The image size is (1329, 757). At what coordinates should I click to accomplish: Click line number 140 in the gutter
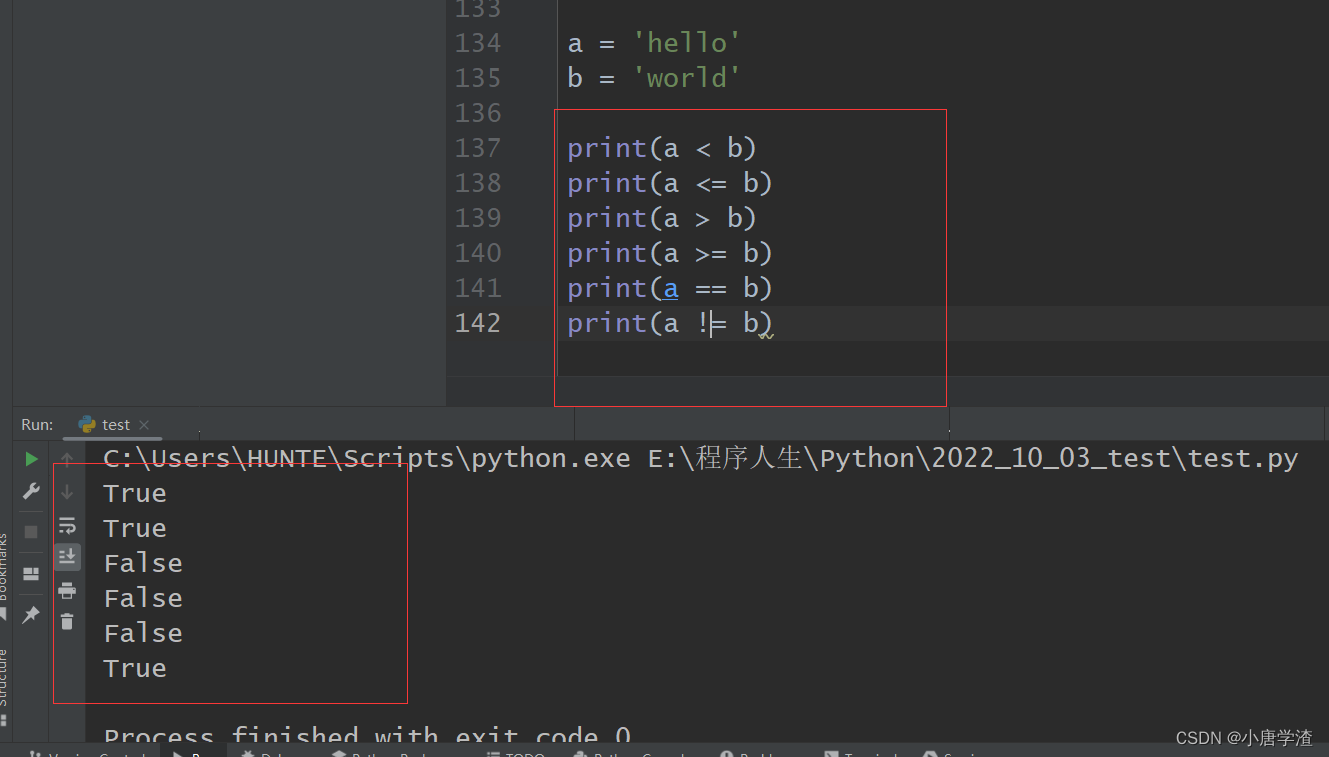(x=478, y=253)
